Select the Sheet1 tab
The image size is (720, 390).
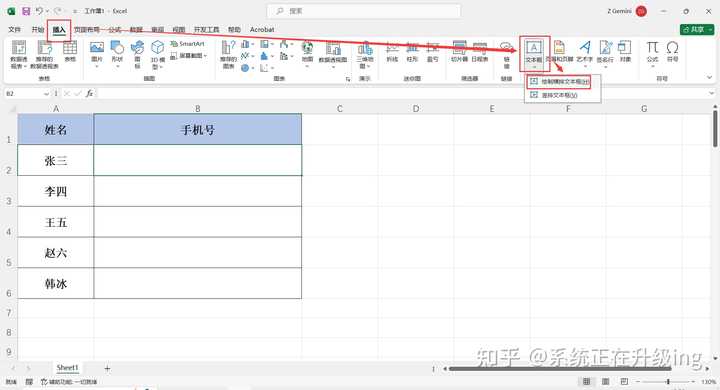(x=68, y=367)
